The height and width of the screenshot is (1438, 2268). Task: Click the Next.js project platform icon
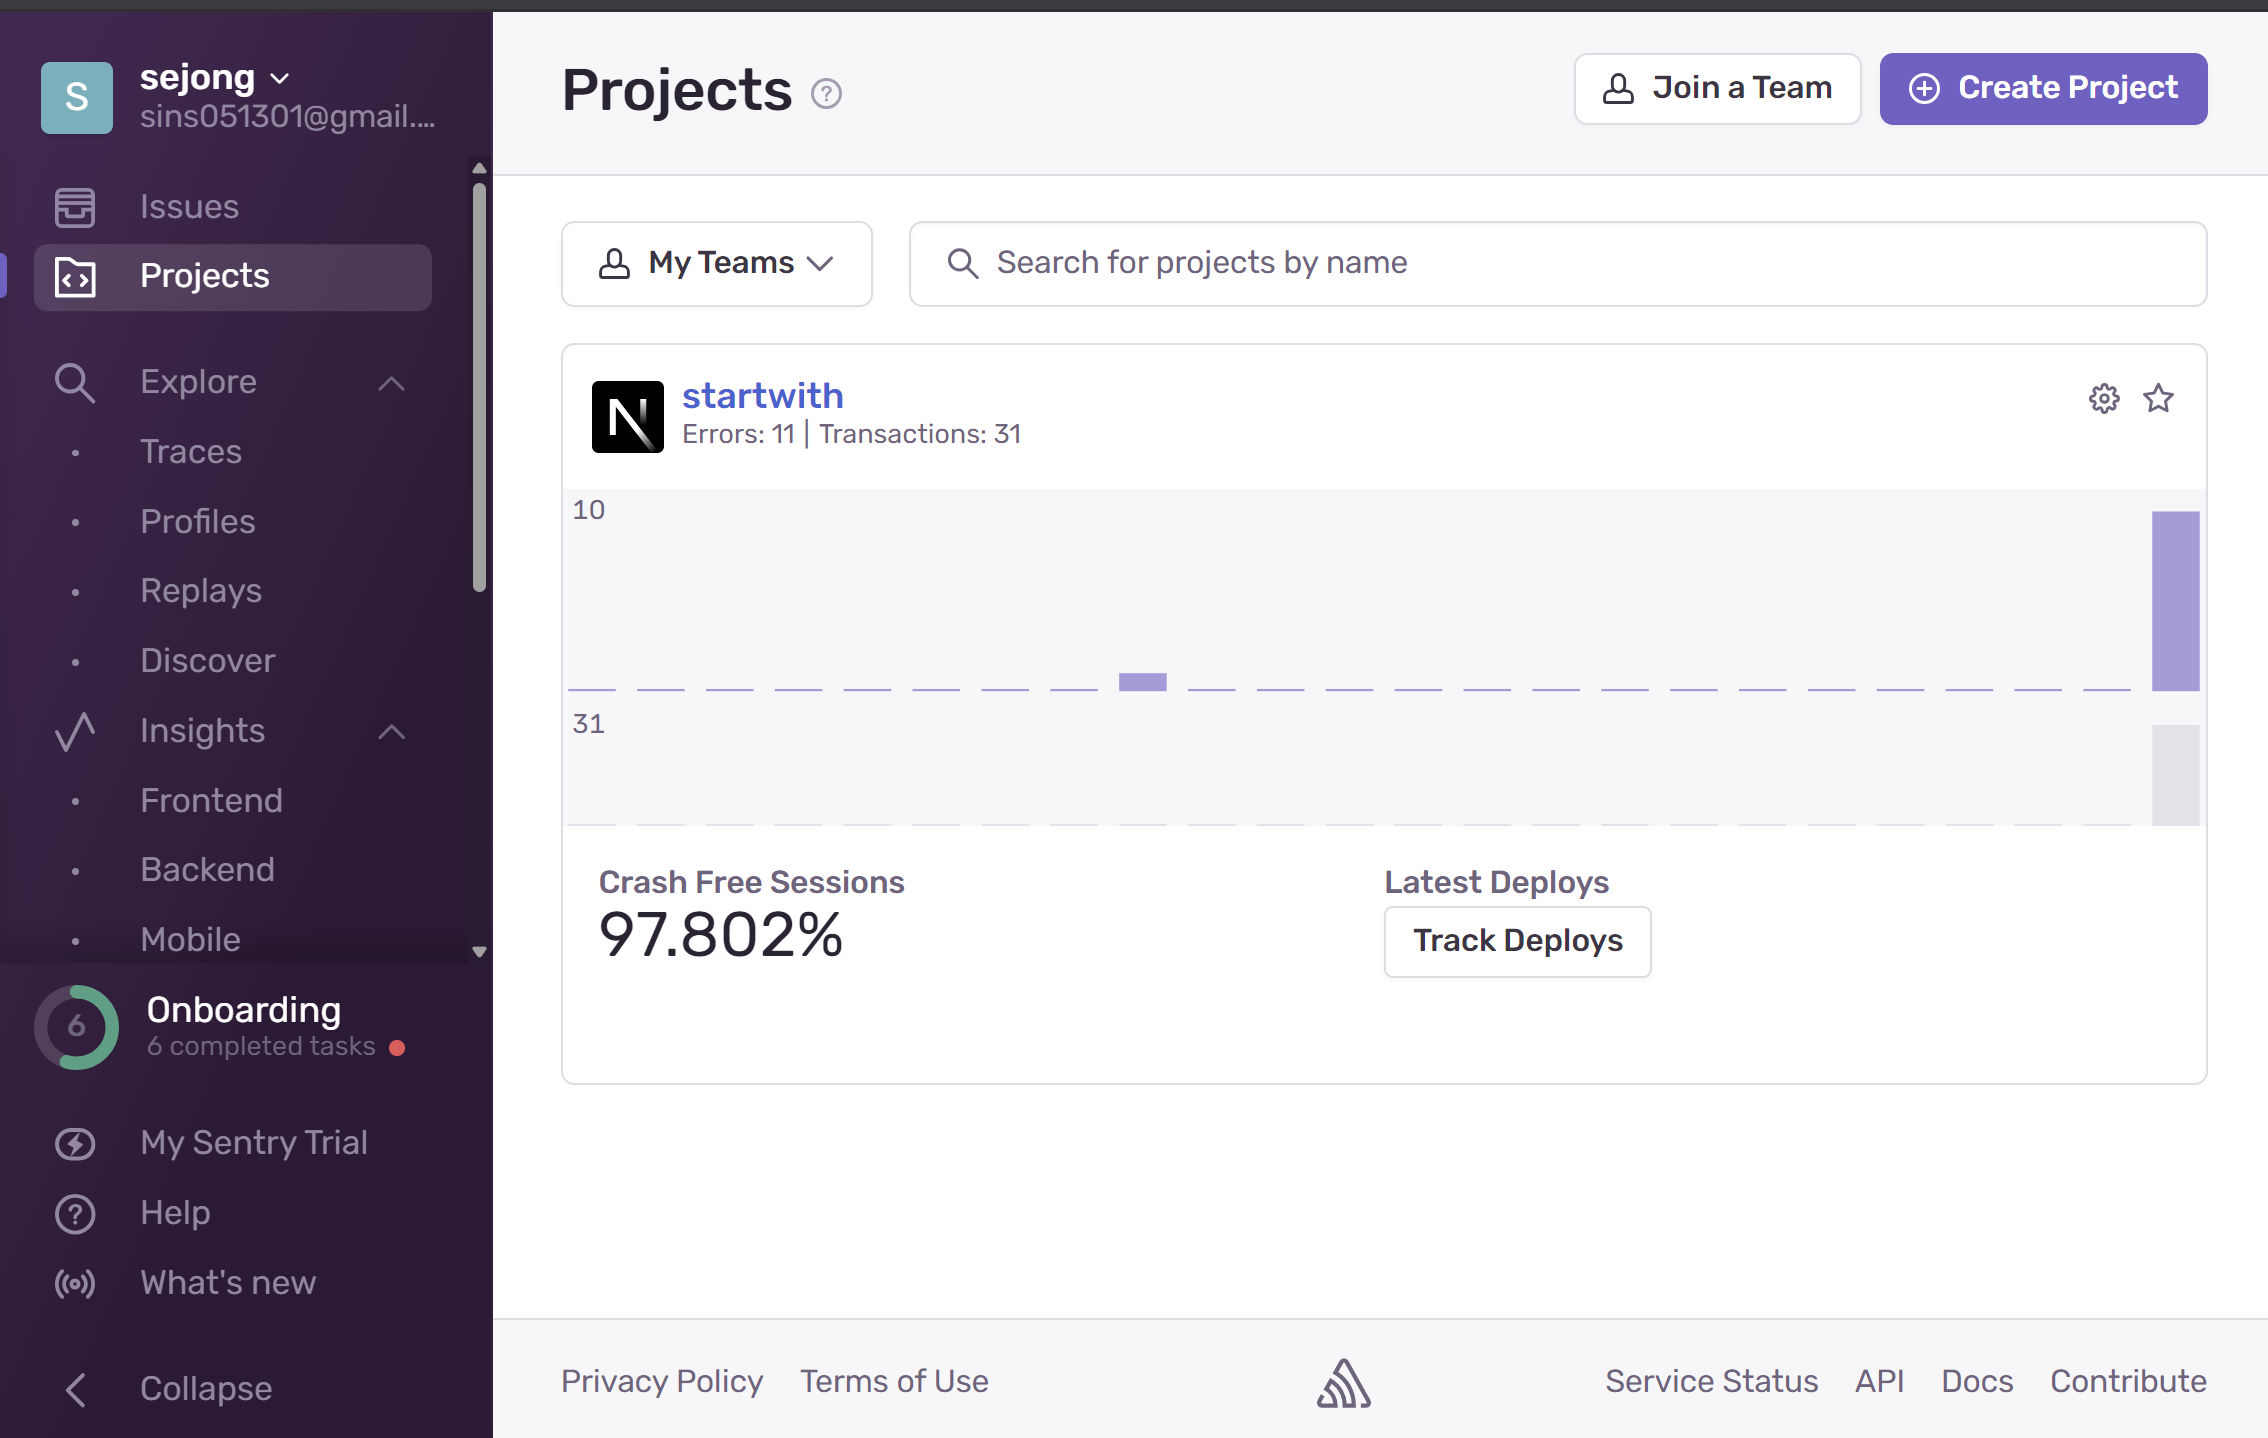click(x=627, y=417)
